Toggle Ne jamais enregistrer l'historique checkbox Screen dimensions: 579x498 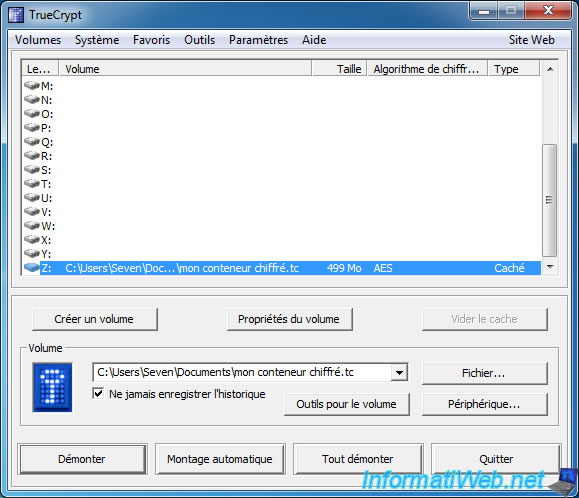click(x=98, y=394)
